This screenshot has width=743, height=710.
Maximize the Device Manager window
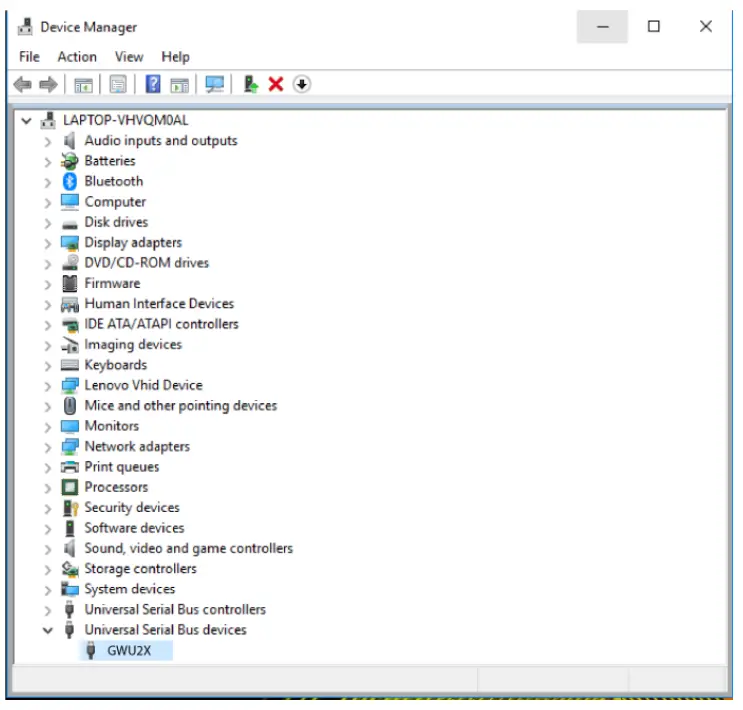point(654,27)
